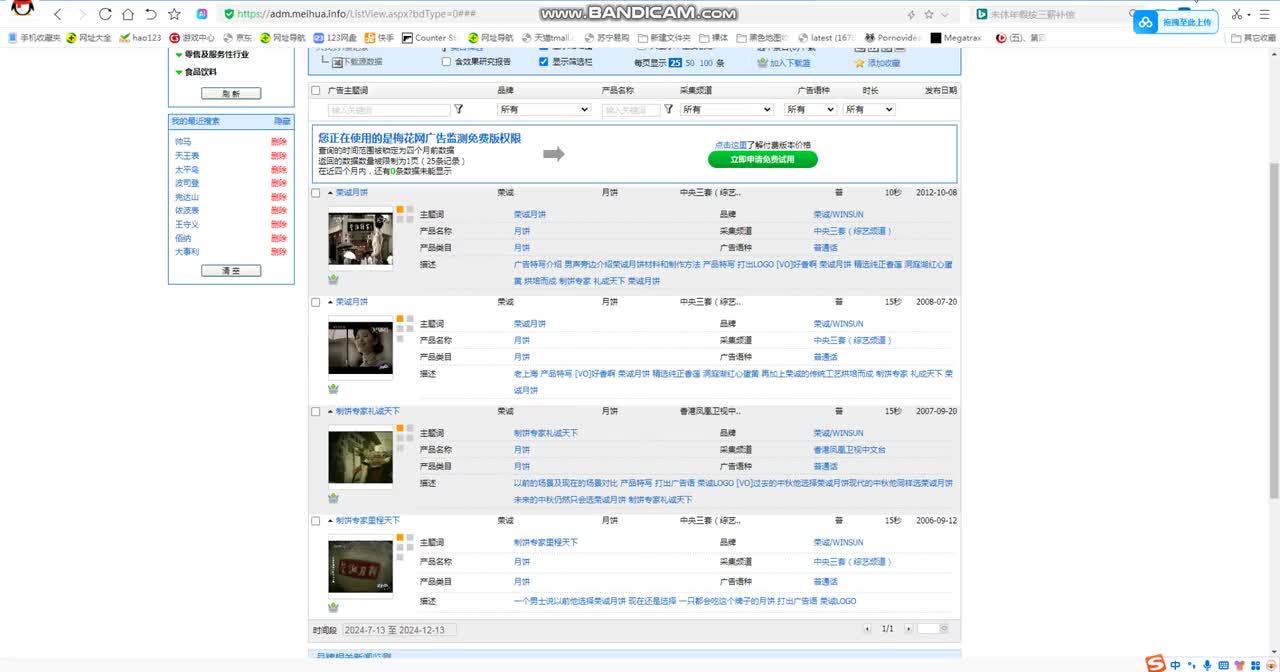Open the 点击这里 pricing link
This screenshot has height=672, width=1280.
click(x=731, y=145)
